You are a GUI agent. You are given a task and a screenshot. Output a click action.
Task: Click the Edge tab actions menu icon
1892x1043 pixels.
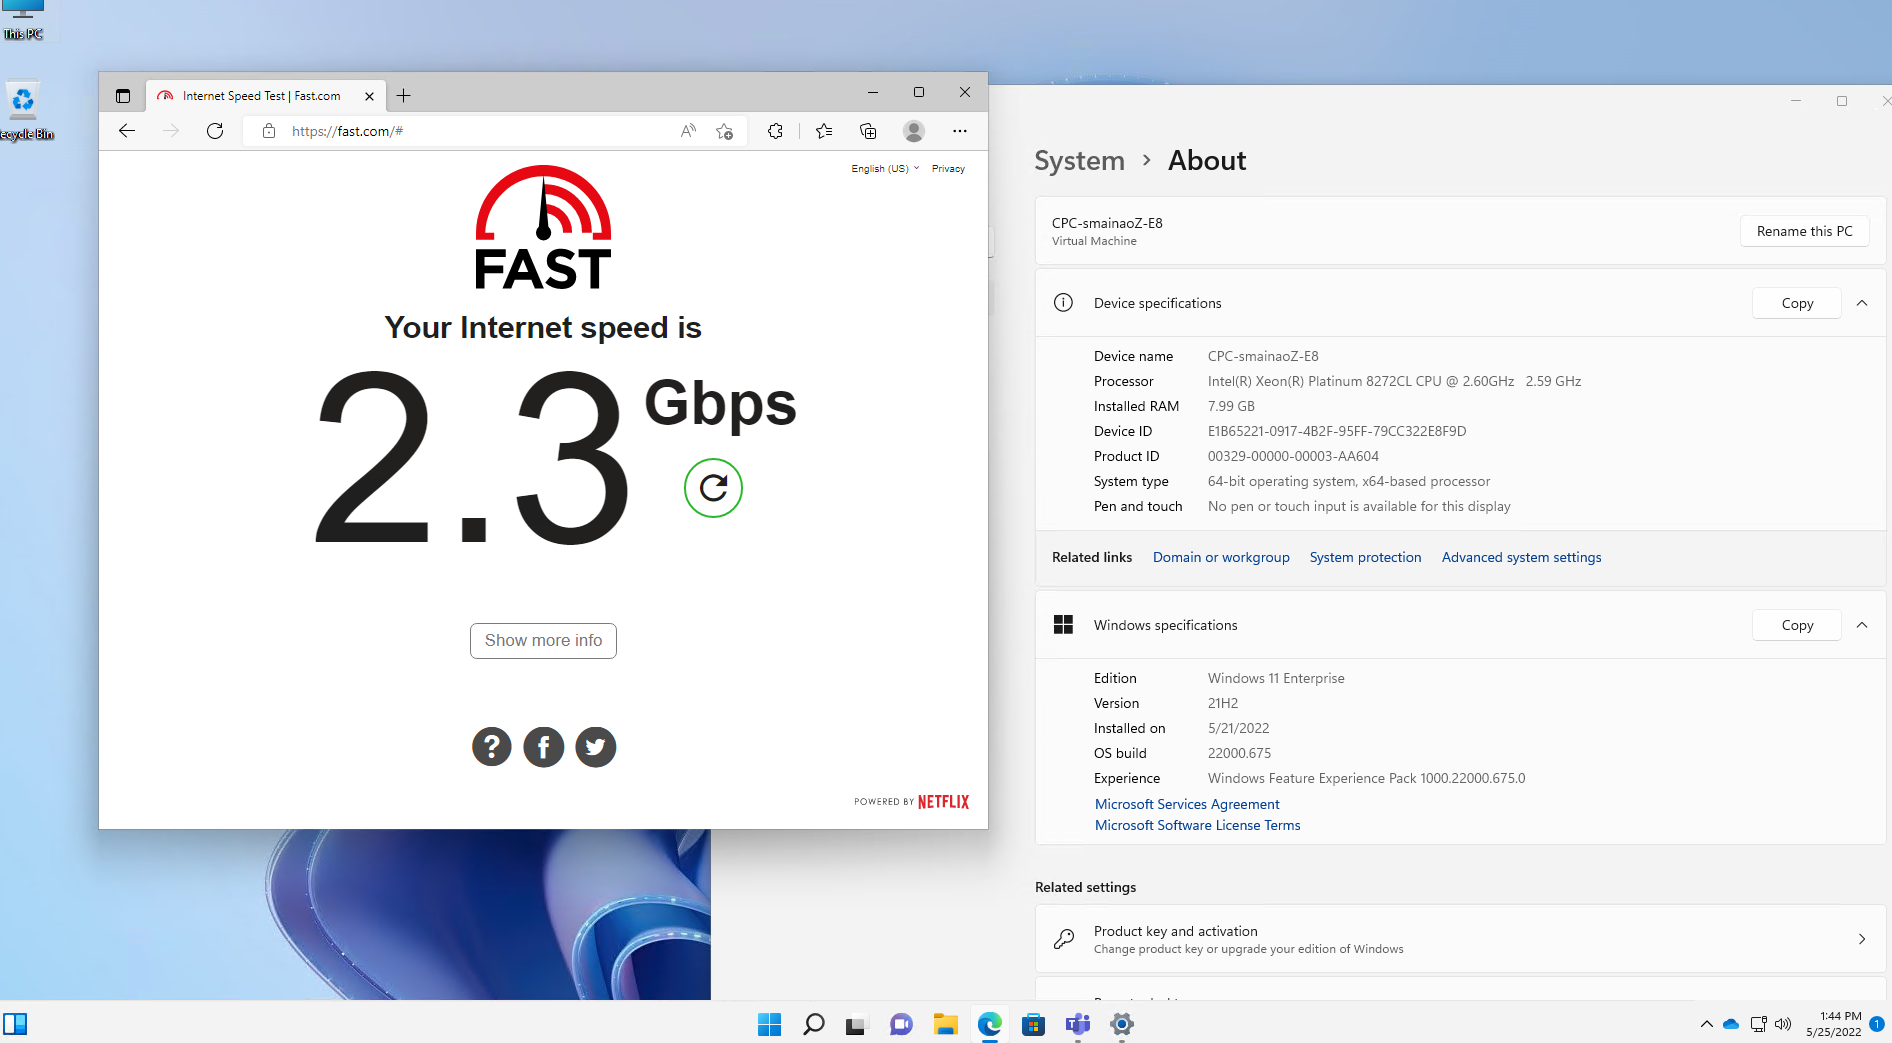pyautogui.click(x=123, y=96)
